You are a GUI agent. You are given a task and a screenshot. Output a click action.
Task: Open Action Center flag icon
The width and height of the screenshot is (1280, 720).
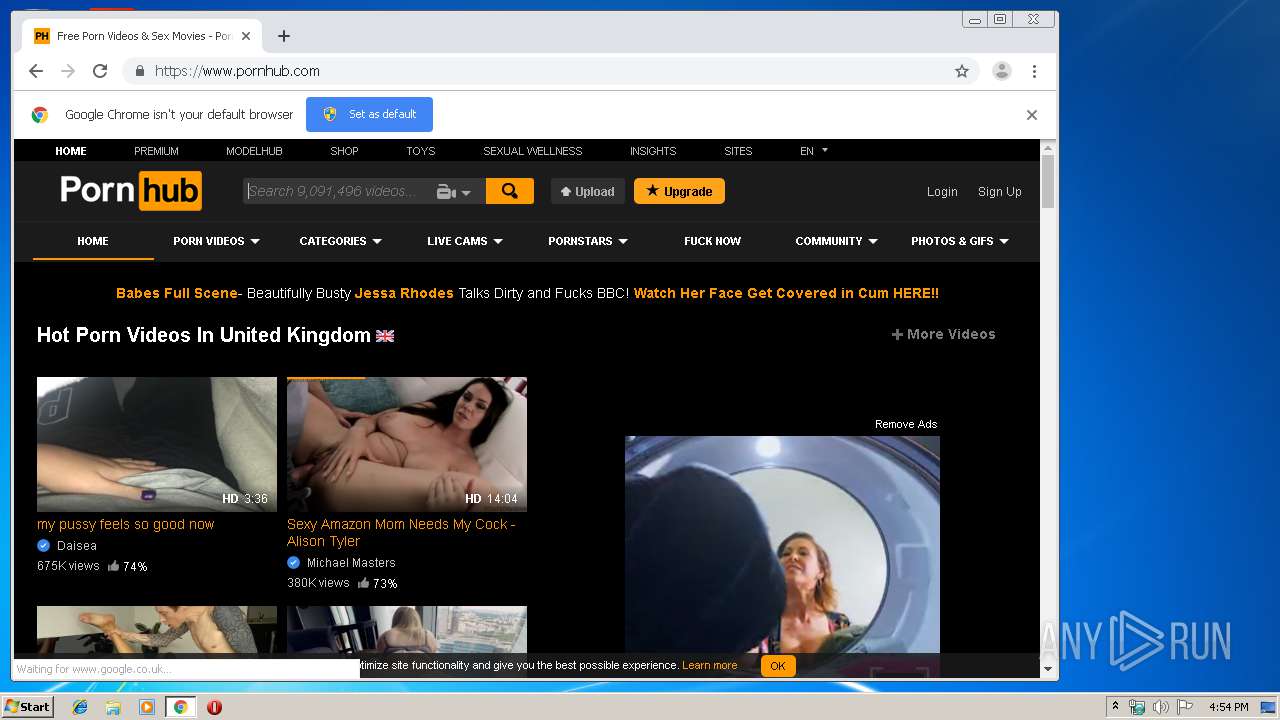tap(1185, 707)
